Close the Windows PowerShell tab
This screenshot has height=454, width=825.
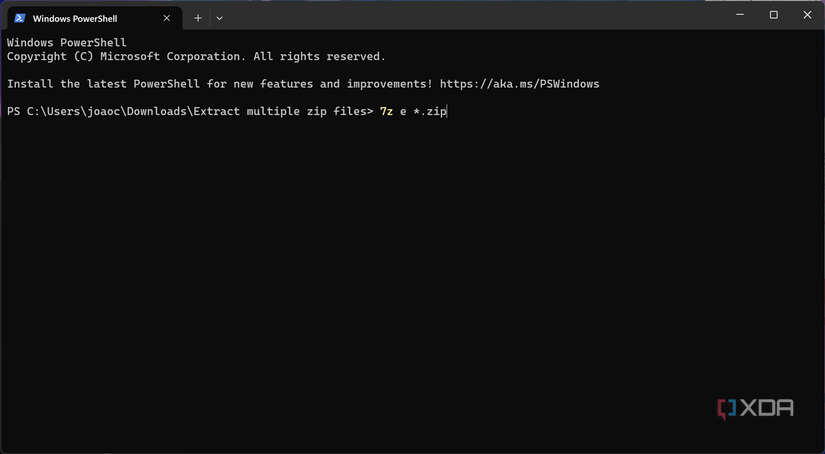[x=167, y=18]
